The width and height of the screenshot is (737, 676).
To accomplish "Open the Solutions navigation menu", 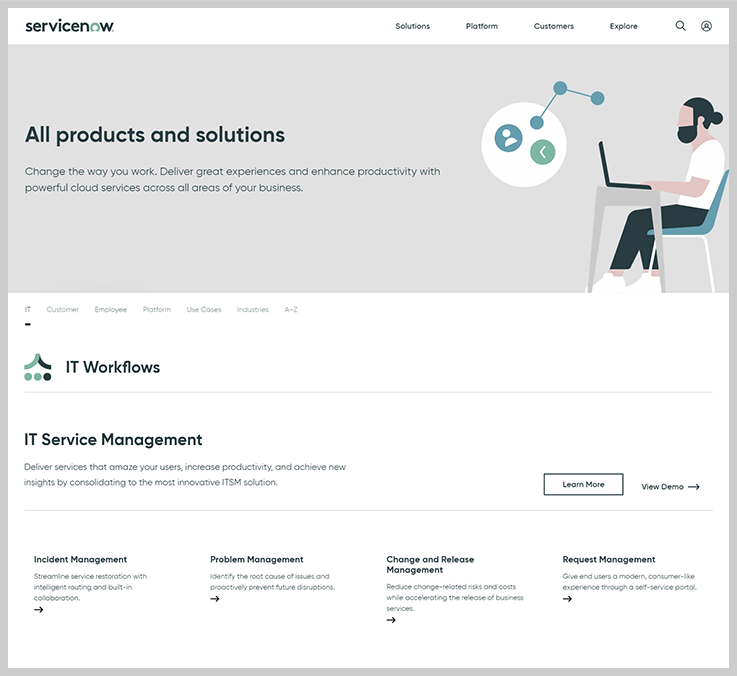I will click(413, 26).
